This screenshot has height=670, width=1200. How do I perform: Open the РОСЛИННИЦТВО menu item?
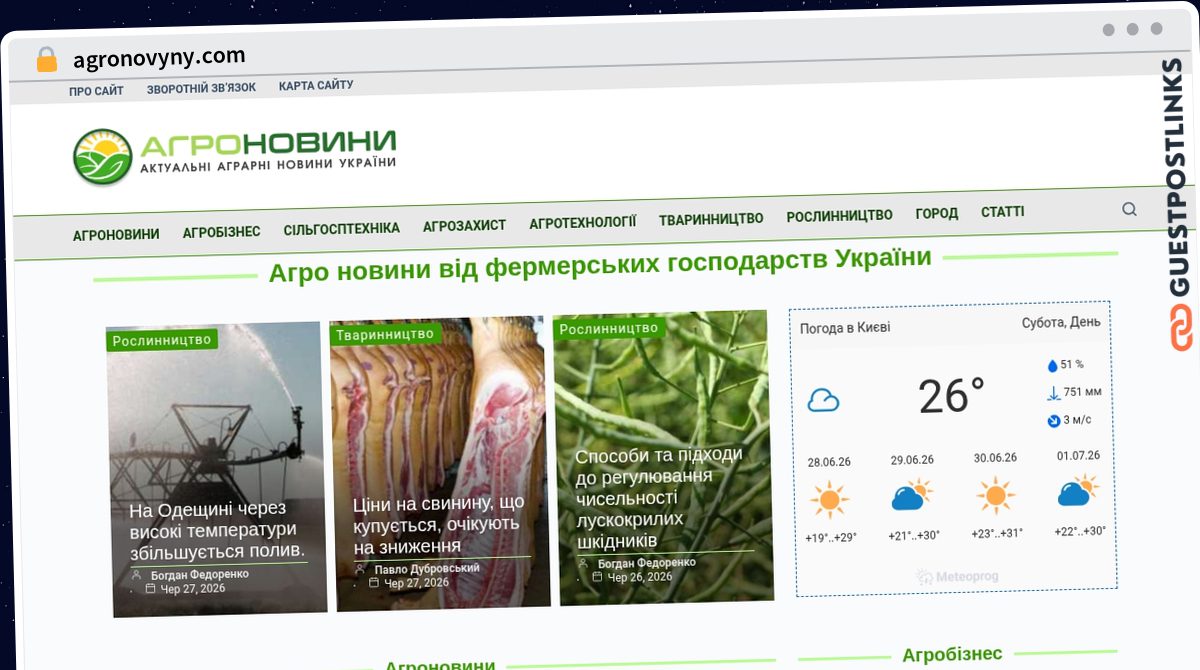[x=839, y=216]
